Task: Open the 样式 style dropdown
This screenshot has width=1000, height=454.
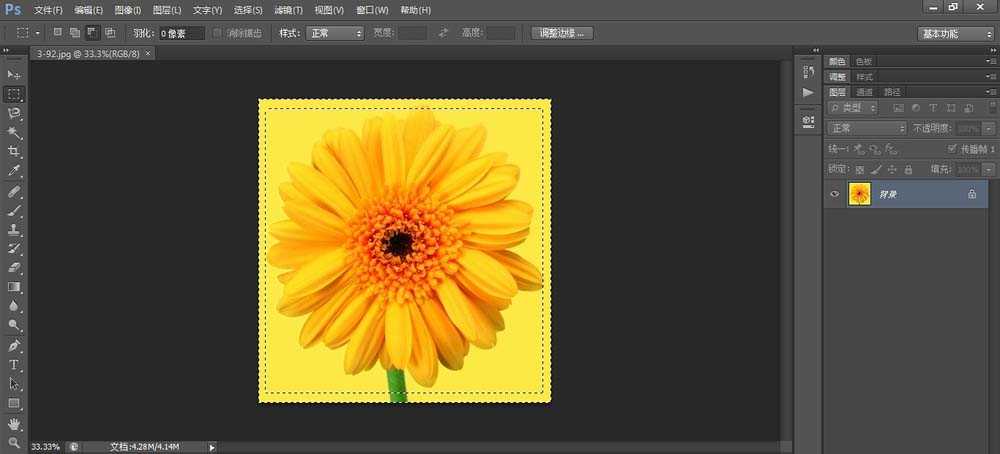Action: [335, 33]
